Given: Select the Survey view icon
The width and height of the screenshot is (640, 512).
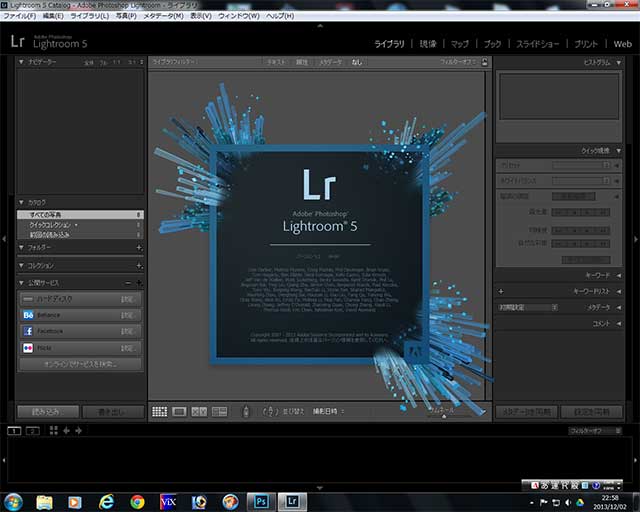Looking at the screenshot, I should [217, 411].
